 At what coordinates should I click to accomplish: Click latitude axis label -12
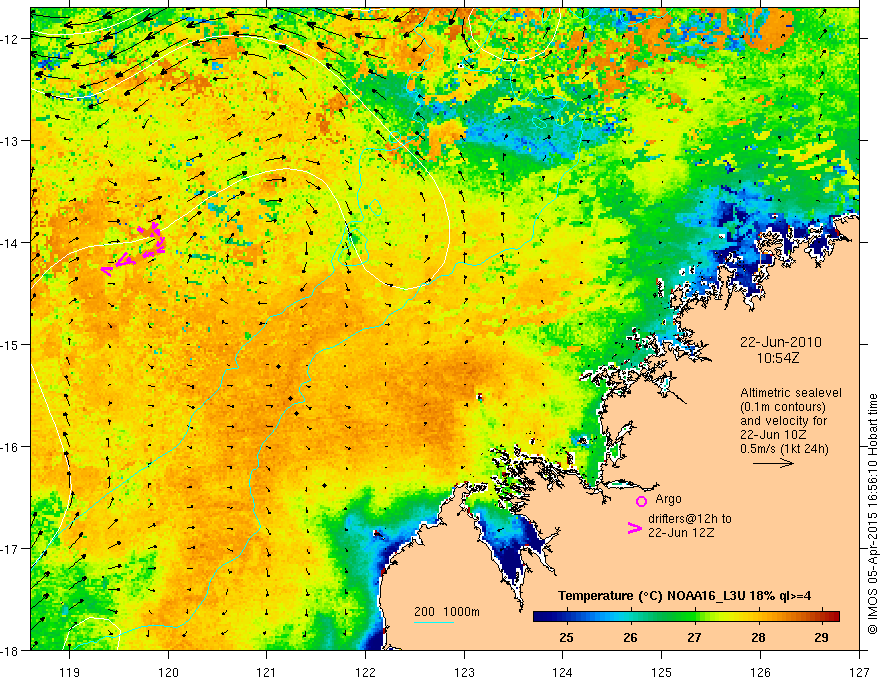11,39
